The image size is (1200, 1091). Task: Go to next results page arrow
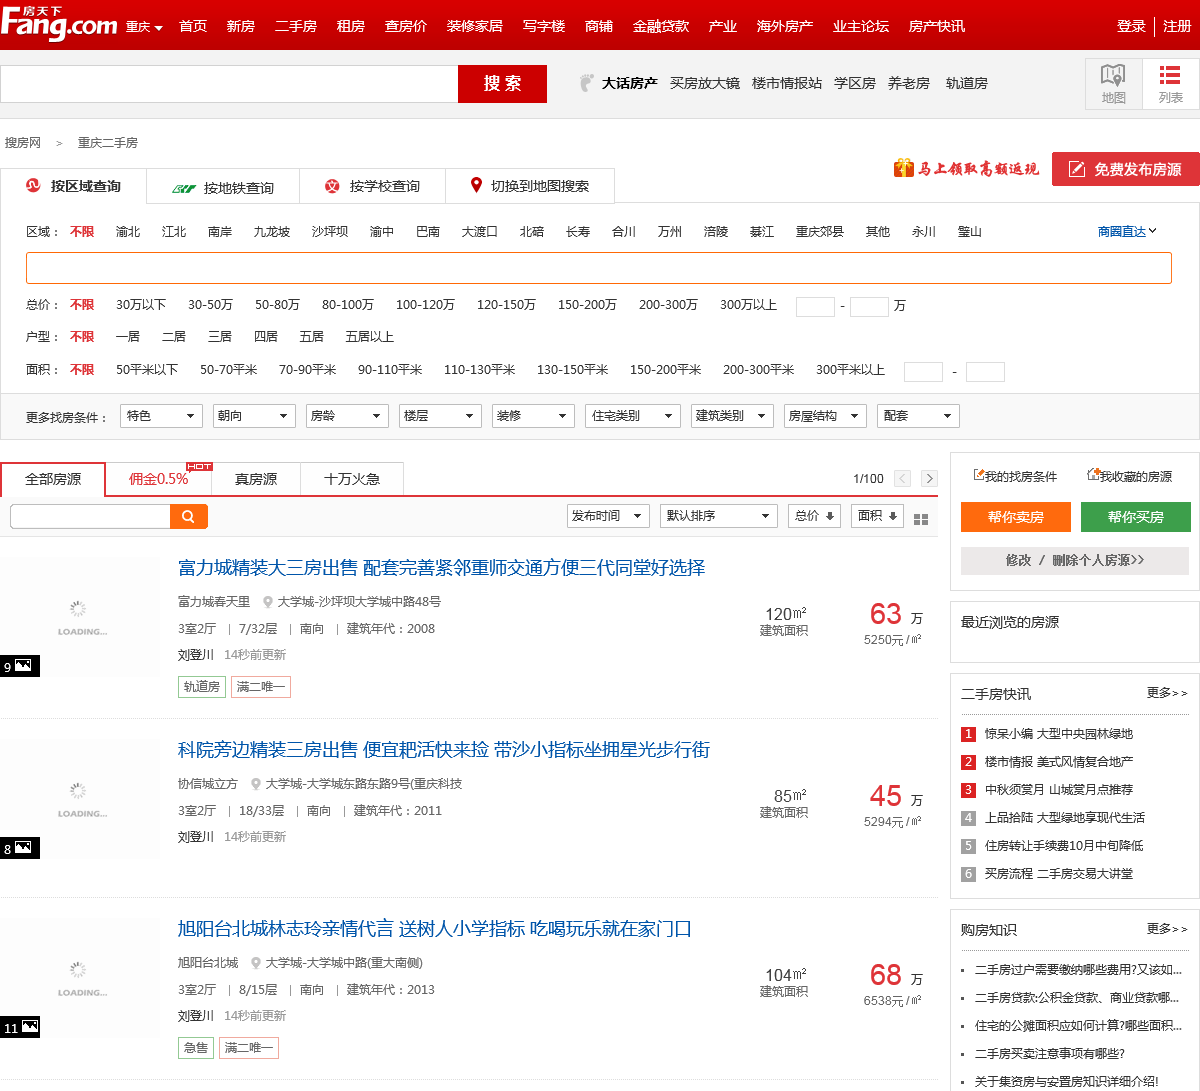929,479
